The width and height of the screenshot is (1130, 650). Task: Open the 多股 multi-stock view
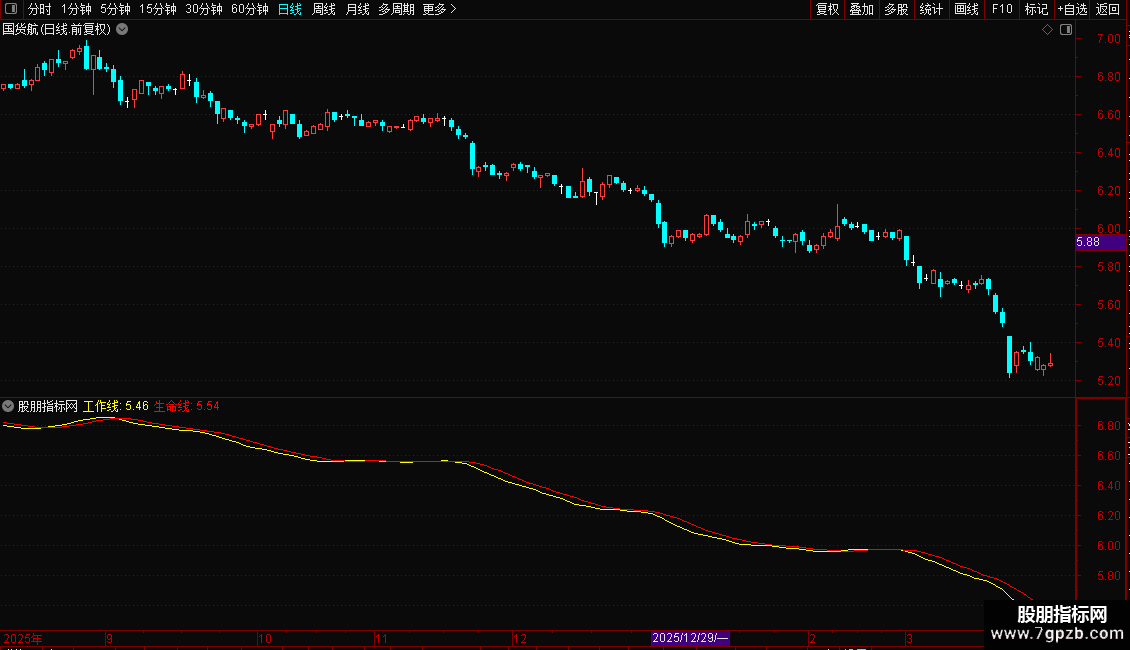[897, 9]
